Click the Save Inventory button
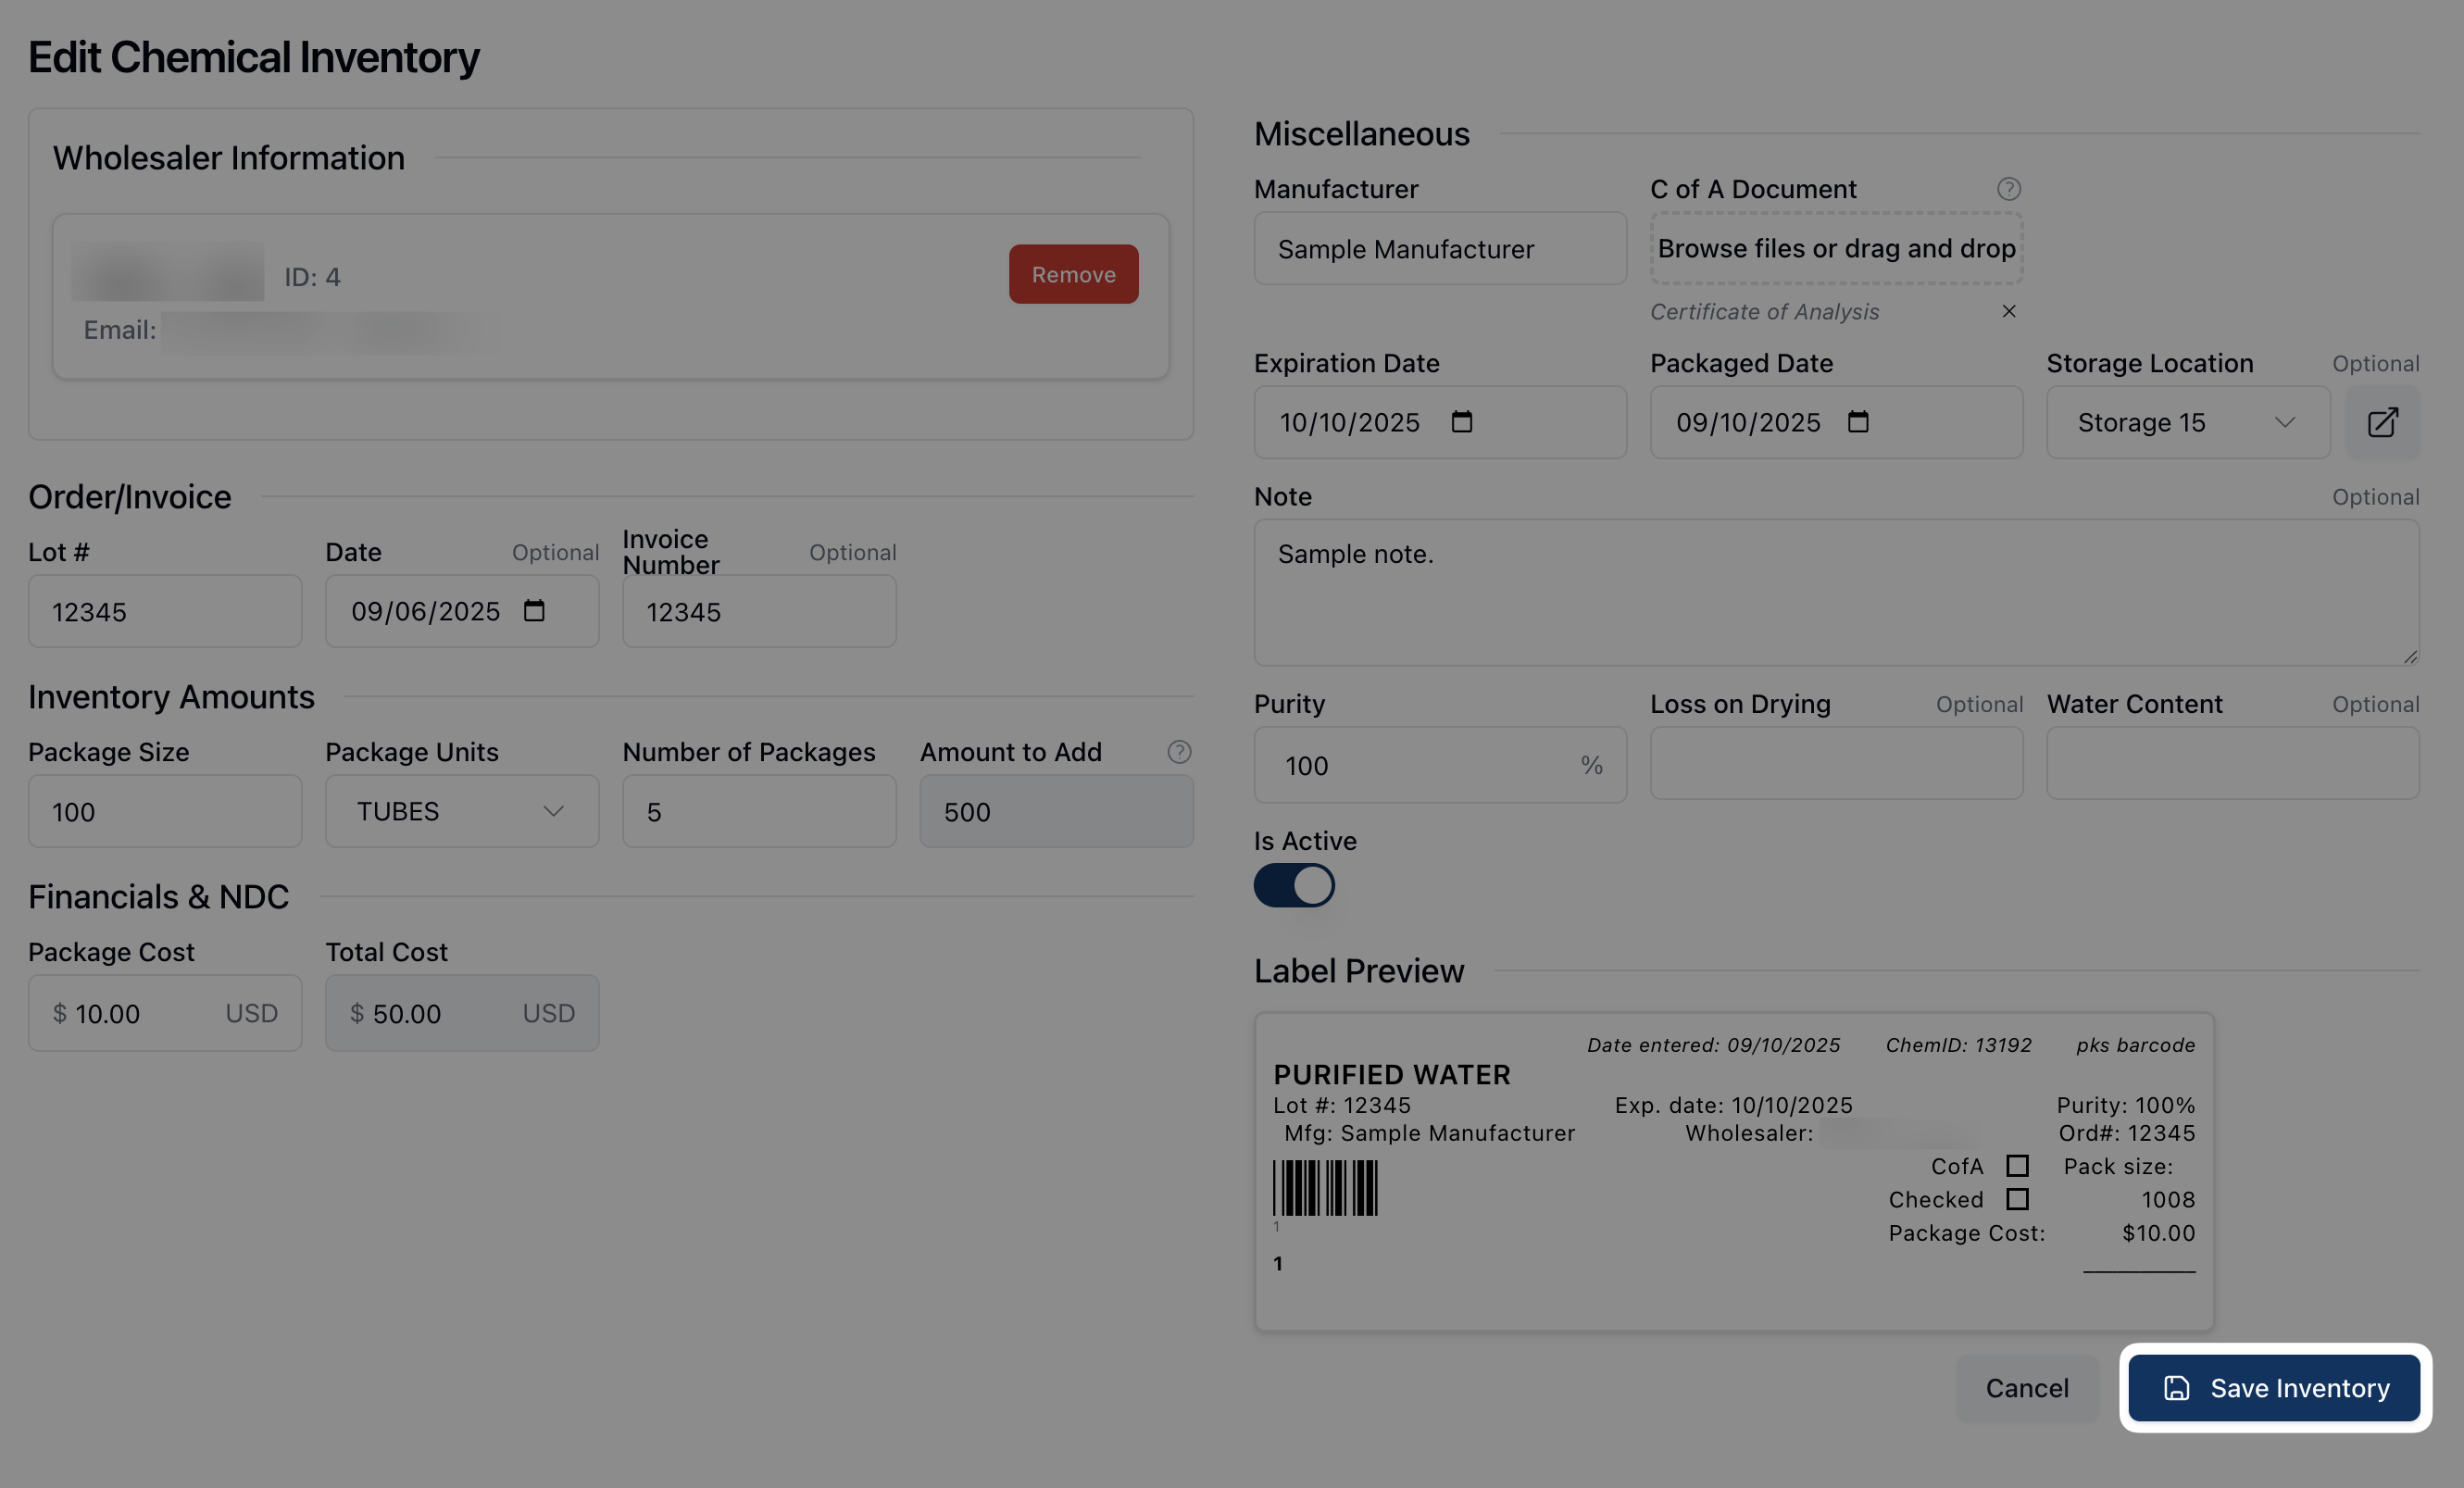This screenshot has height=1488, width=2464. point(2273,1388)
